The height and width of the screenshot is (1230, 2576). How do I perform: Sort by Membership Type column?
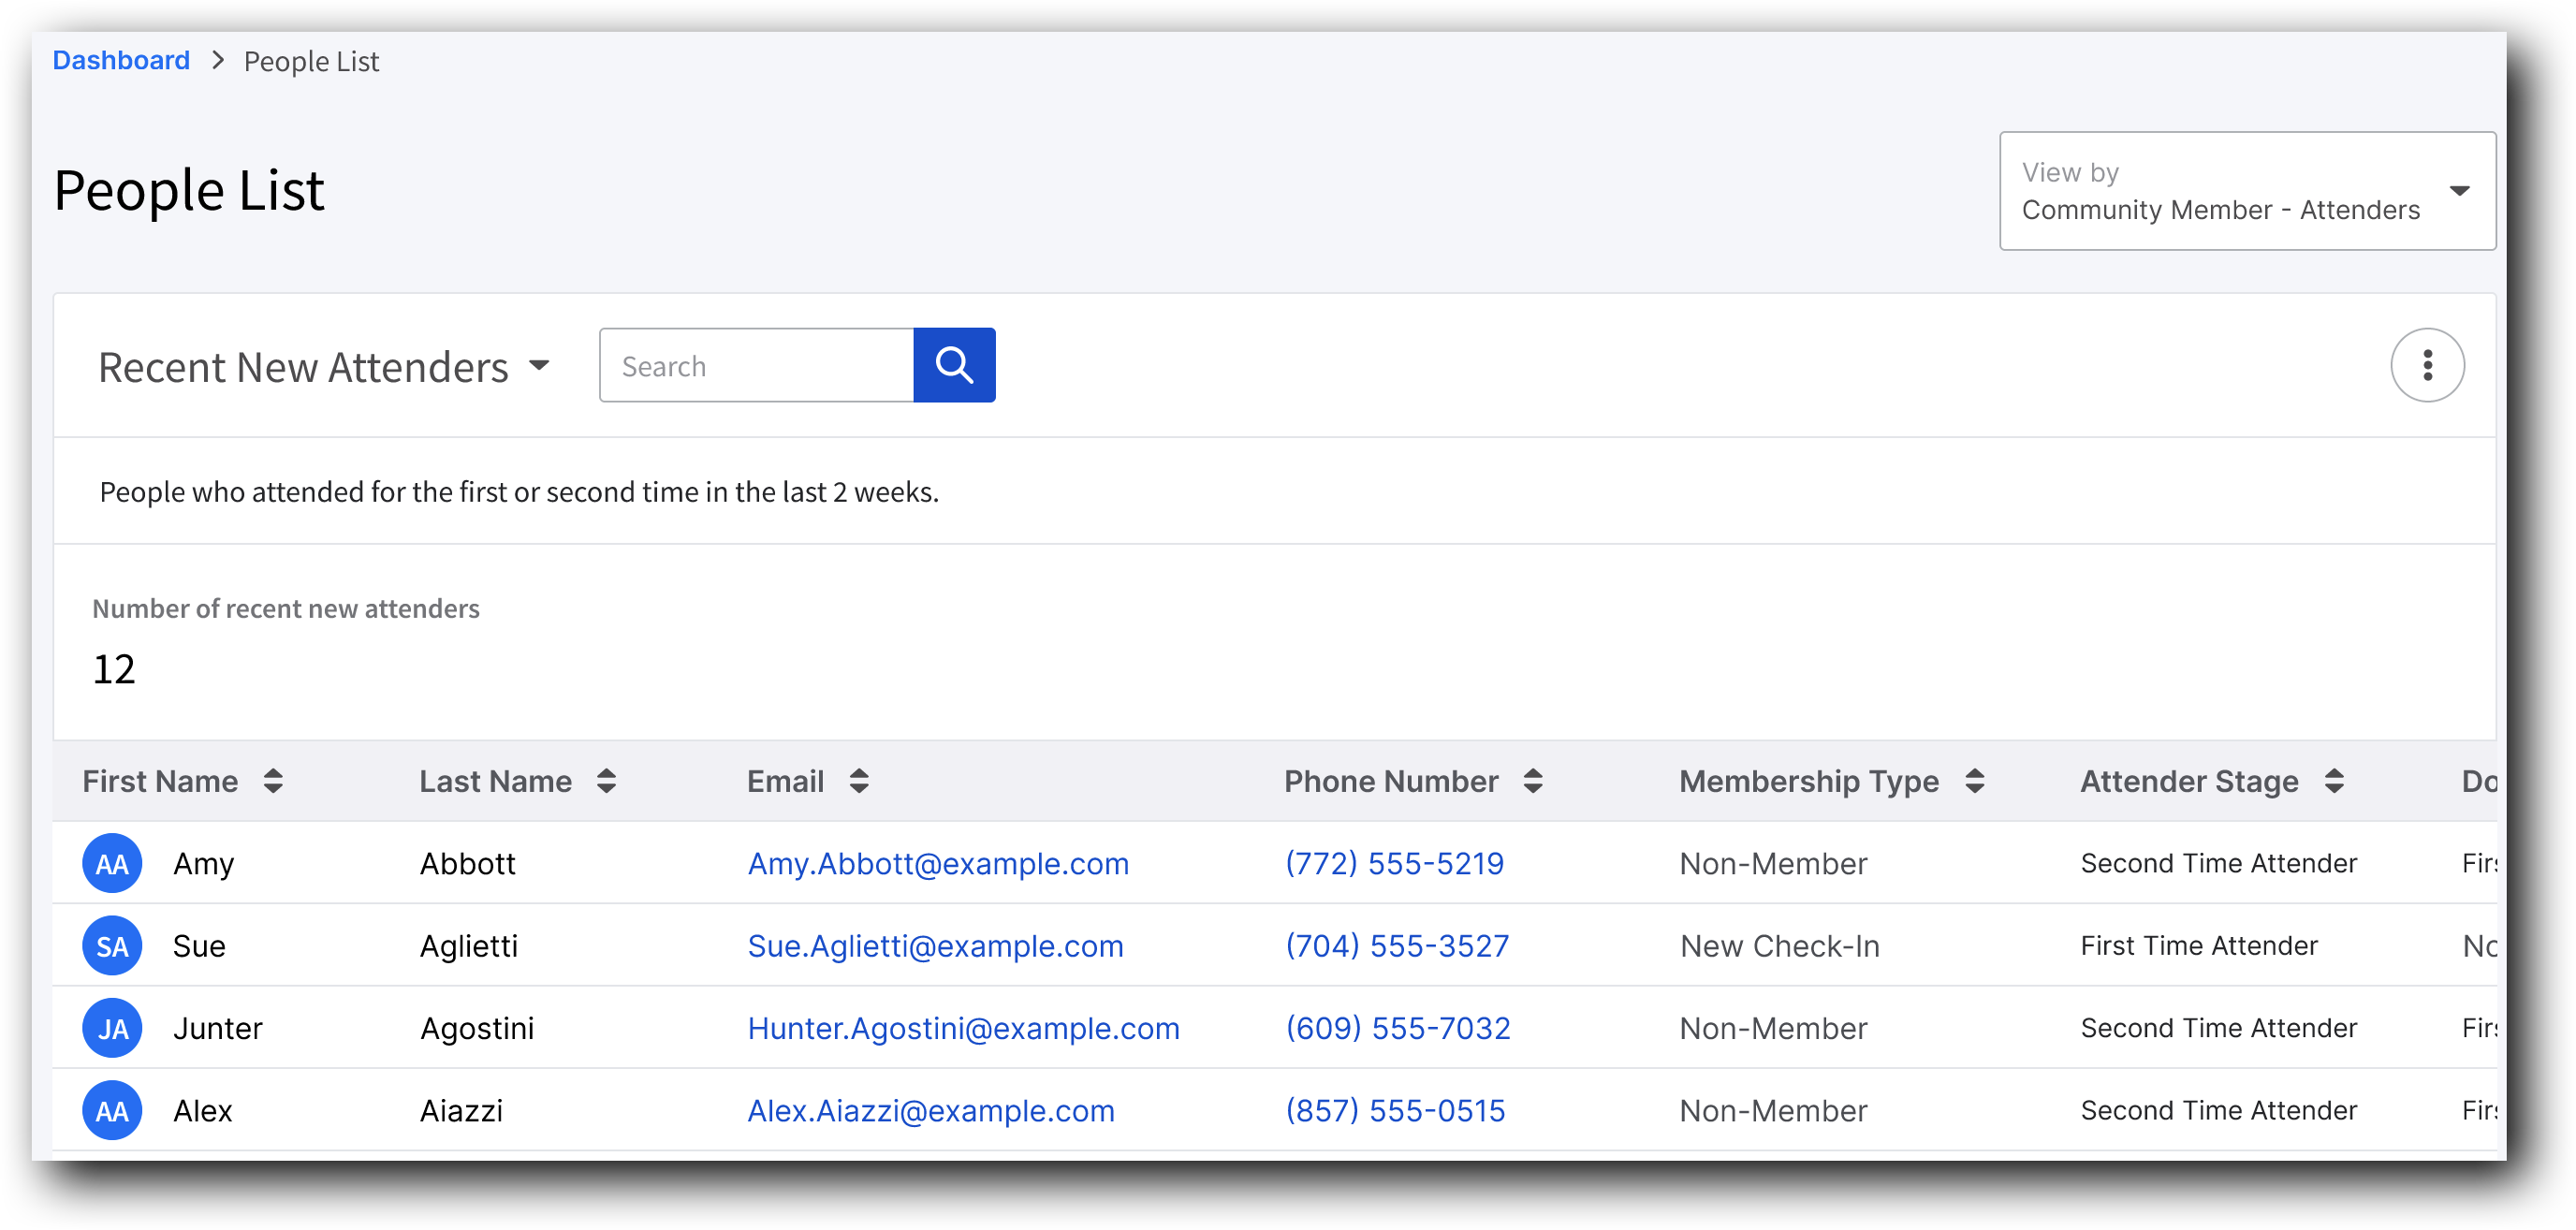click(x=1974, y=781)
